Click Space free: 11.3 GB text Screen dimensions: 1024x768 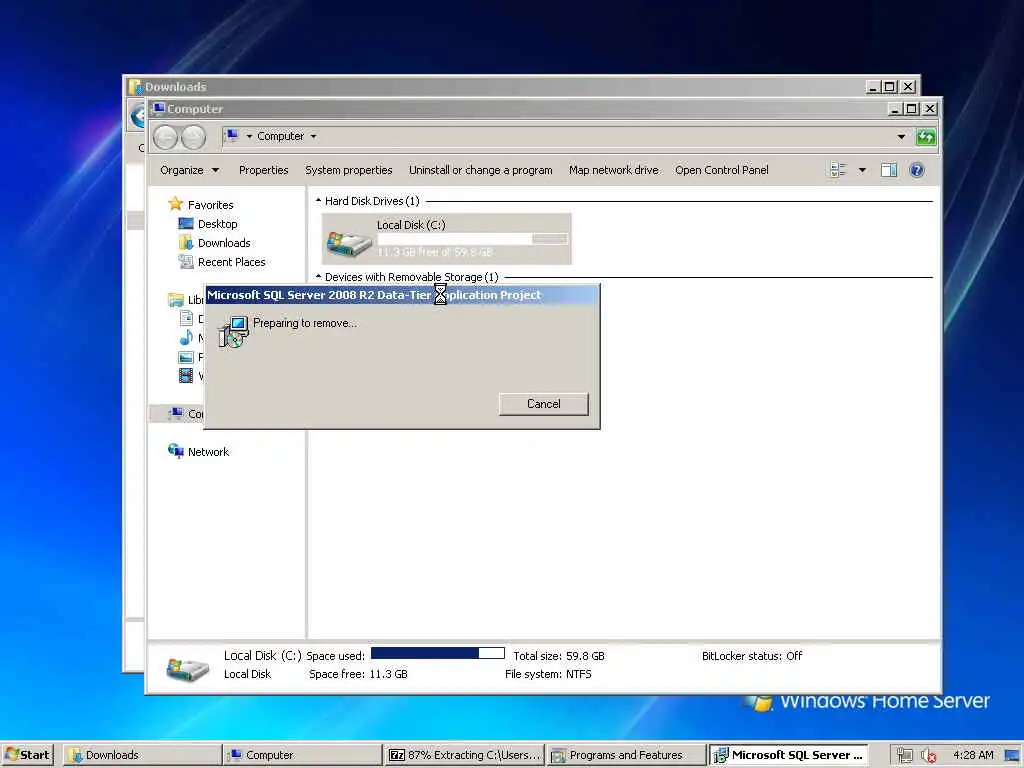click(358, 674)
